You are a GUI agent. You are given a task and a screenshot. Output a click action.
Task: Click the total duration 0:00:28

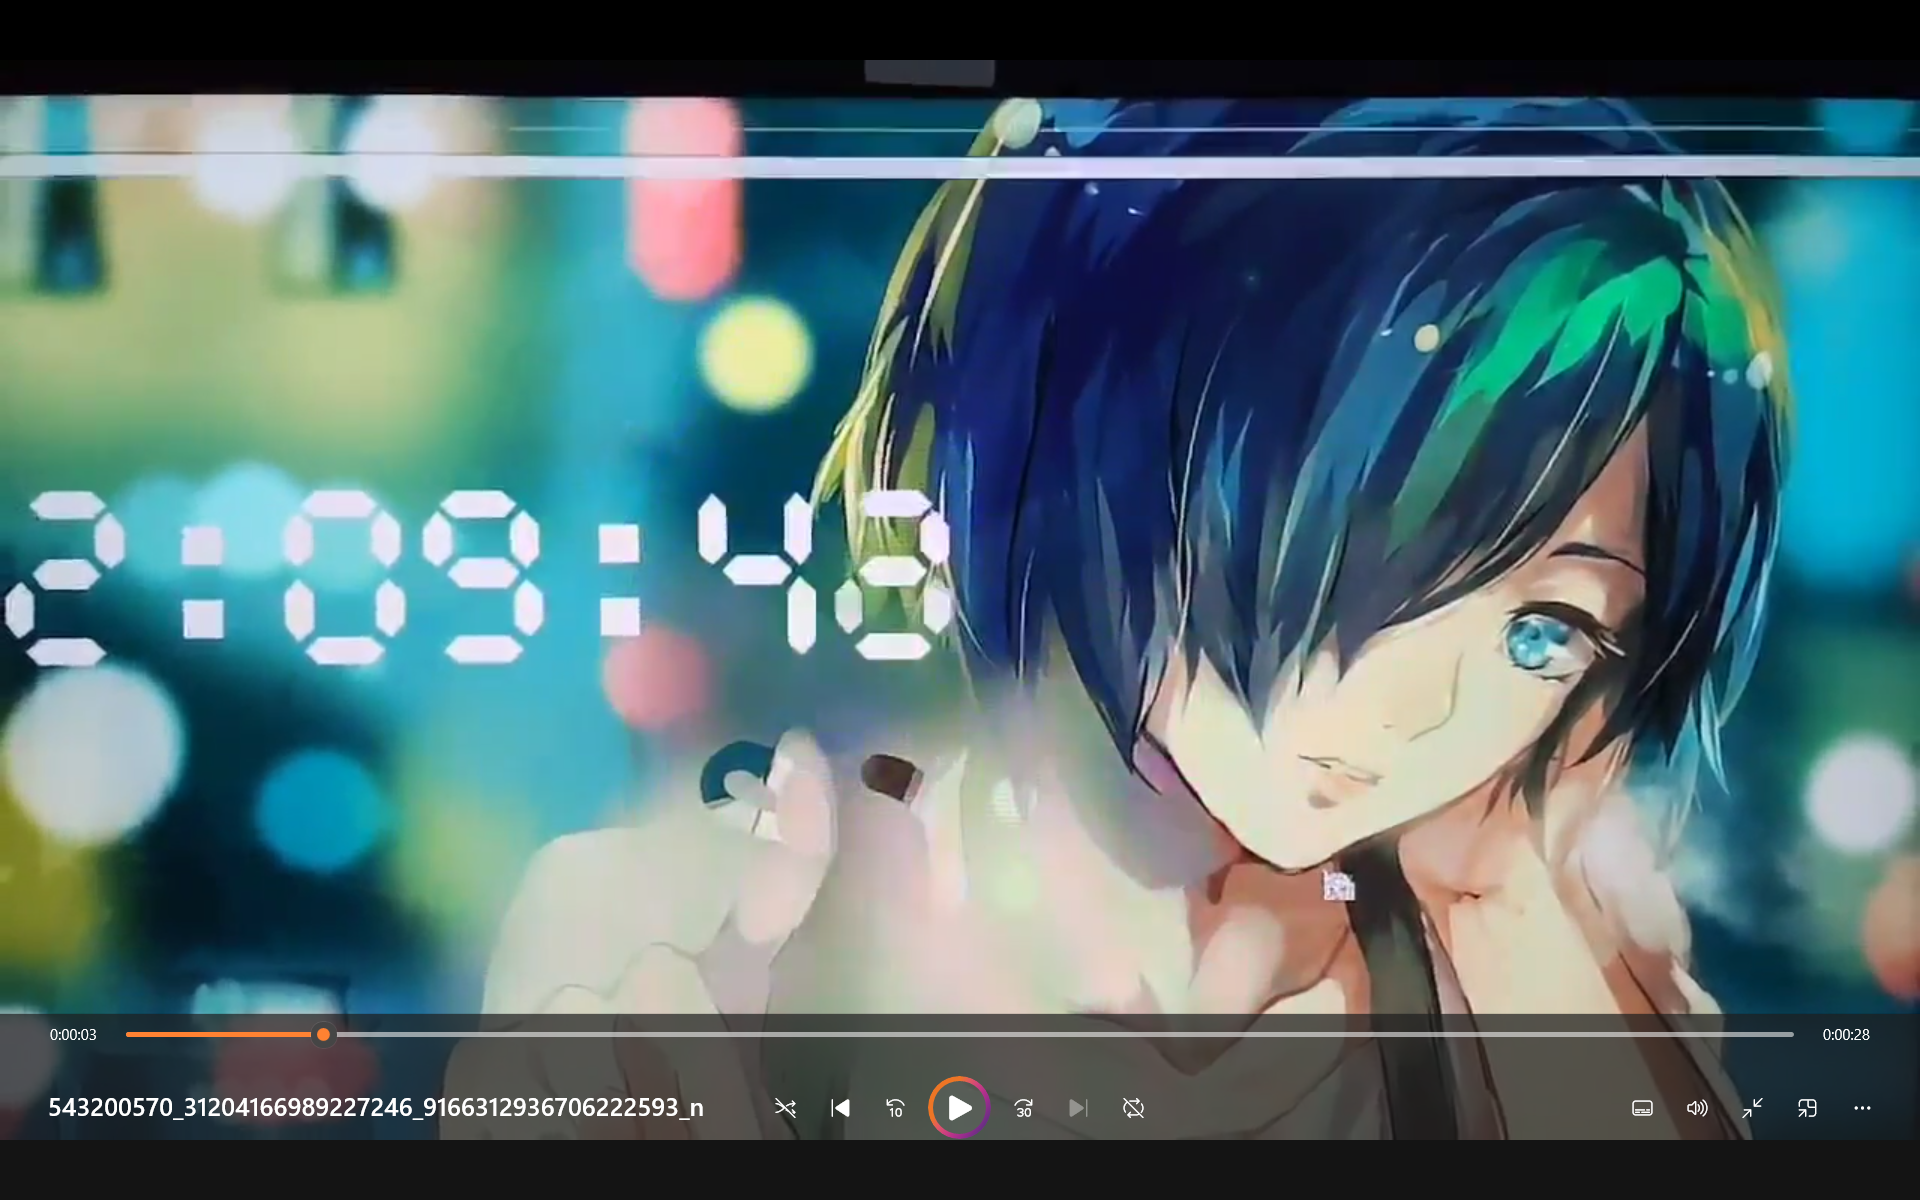point(1846,1034)
